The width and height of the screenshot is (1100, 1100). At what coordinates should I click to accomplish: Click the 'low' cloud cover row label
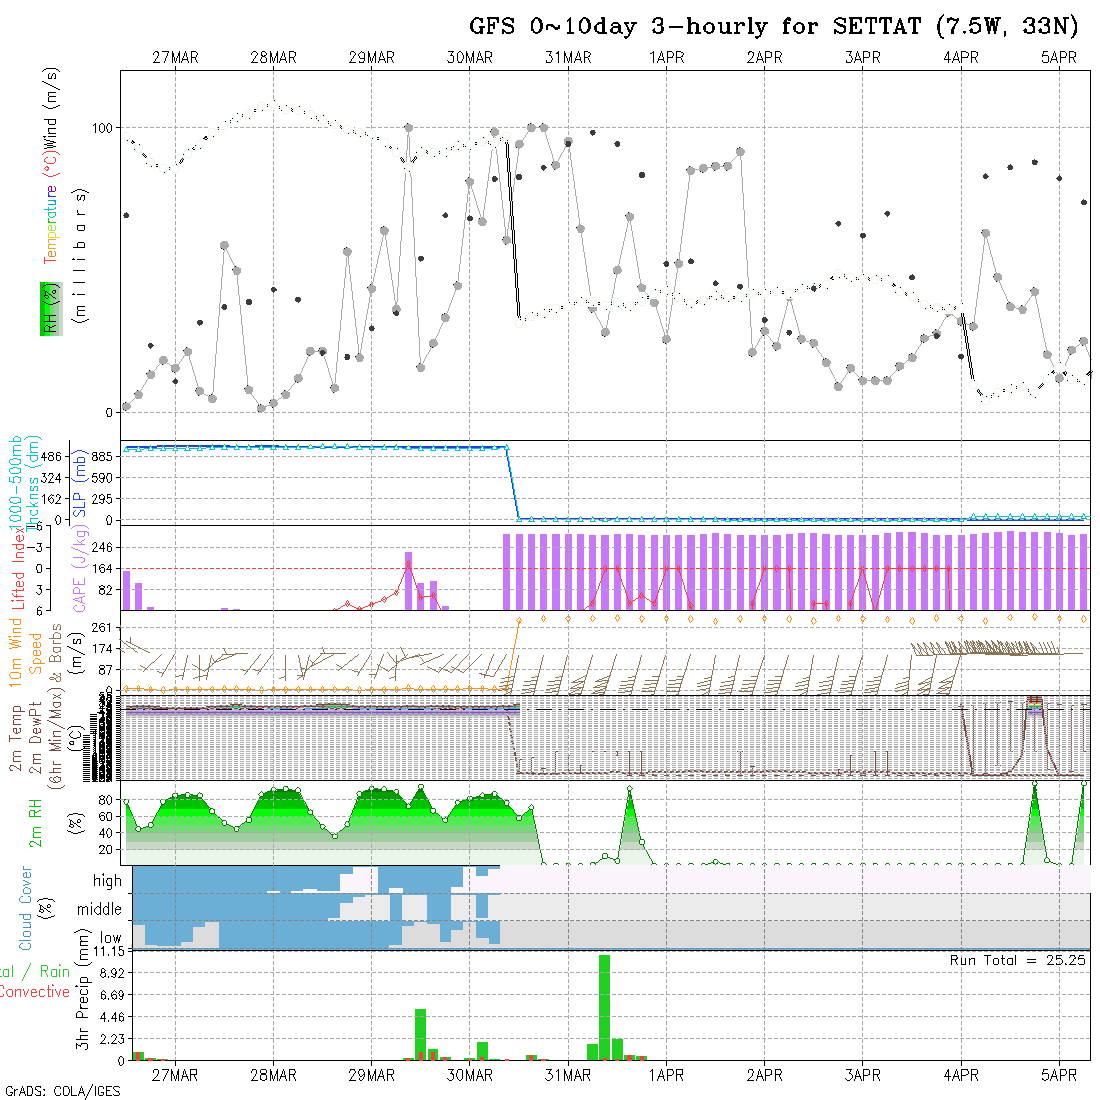pos(110,938)
